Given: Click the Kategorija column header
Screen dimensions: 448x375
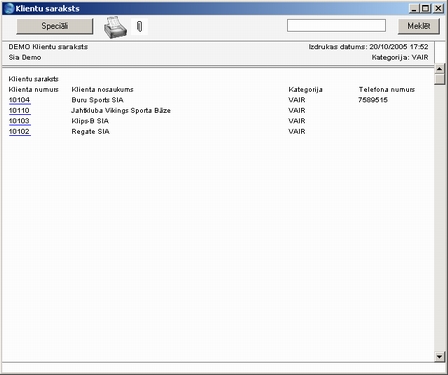Looking at the screenshot, I should (305, 90).
